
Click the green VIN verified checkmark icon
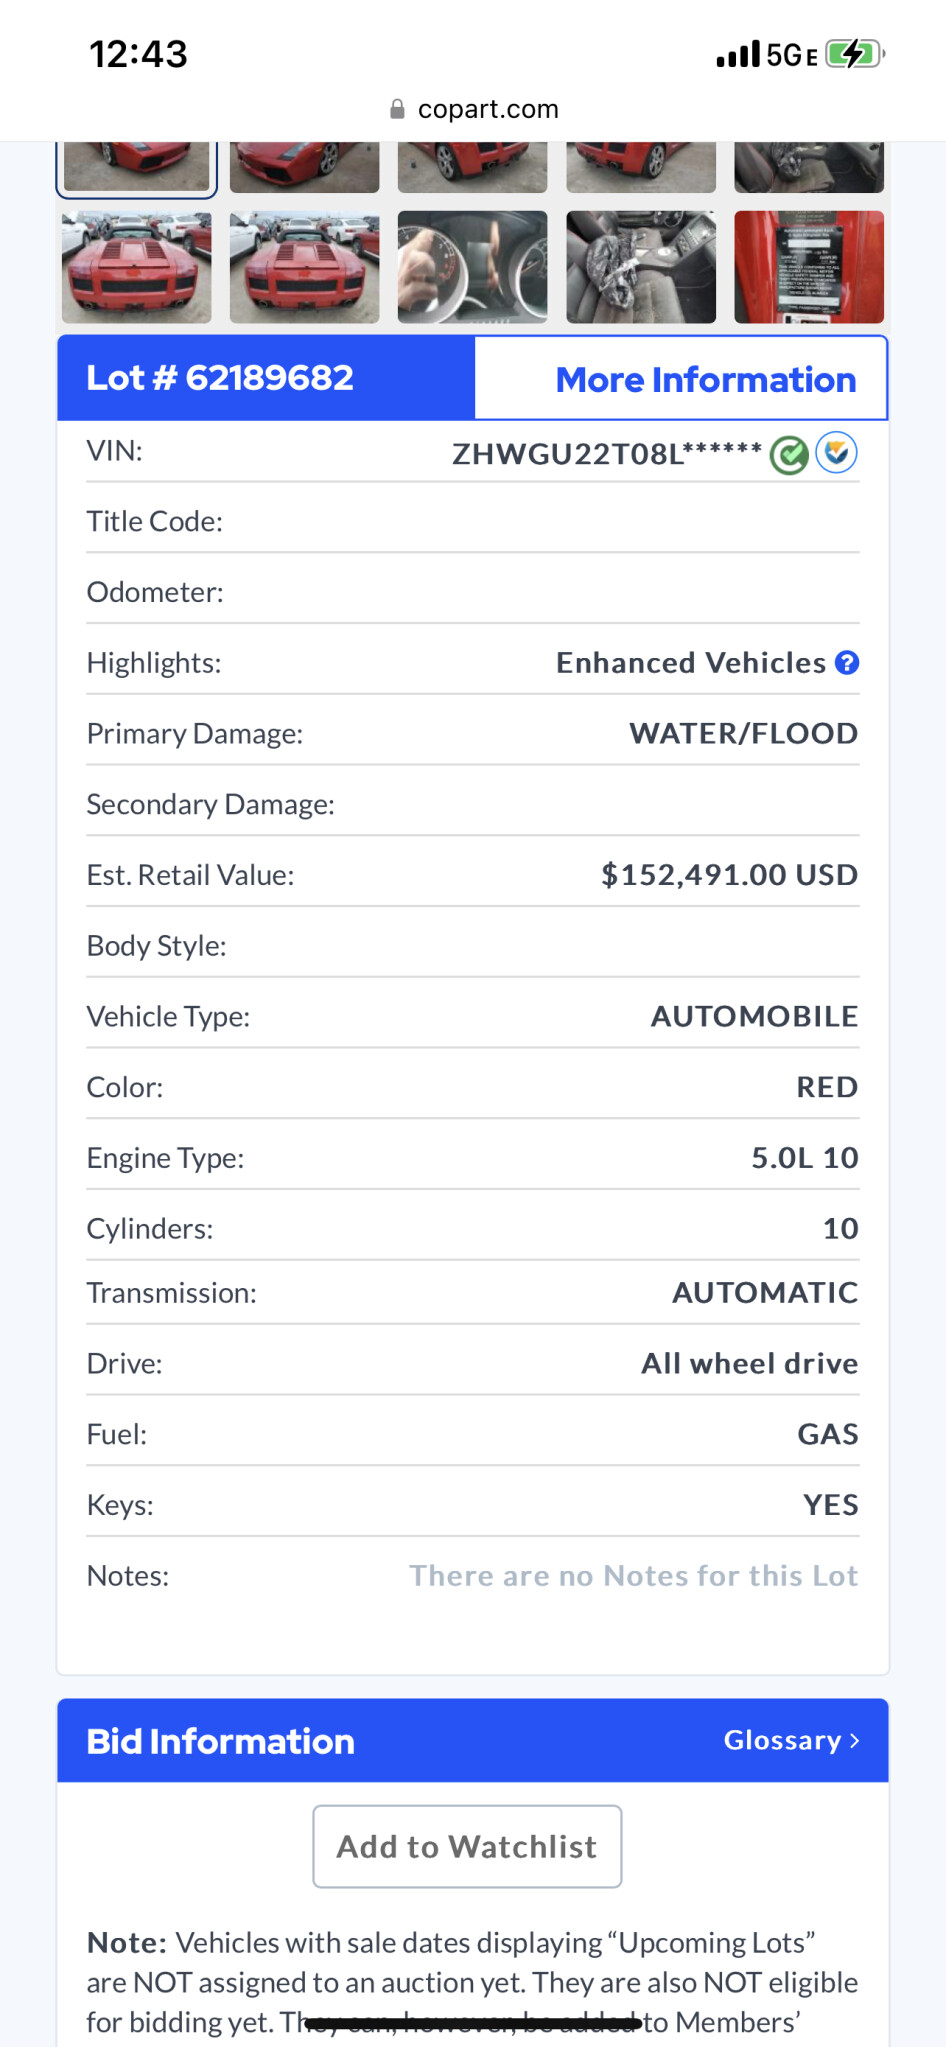click(x=789, y=455)
